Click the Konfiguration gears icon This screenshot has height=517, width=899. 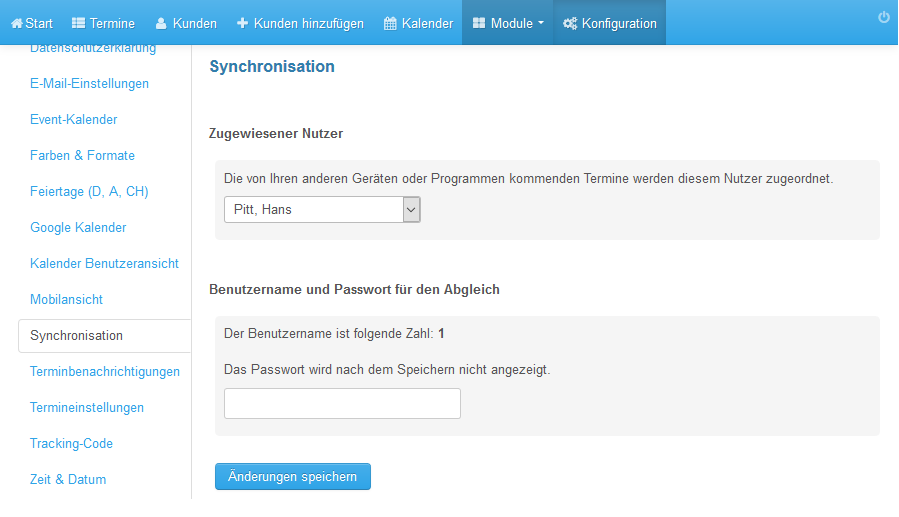pos(570,24)
